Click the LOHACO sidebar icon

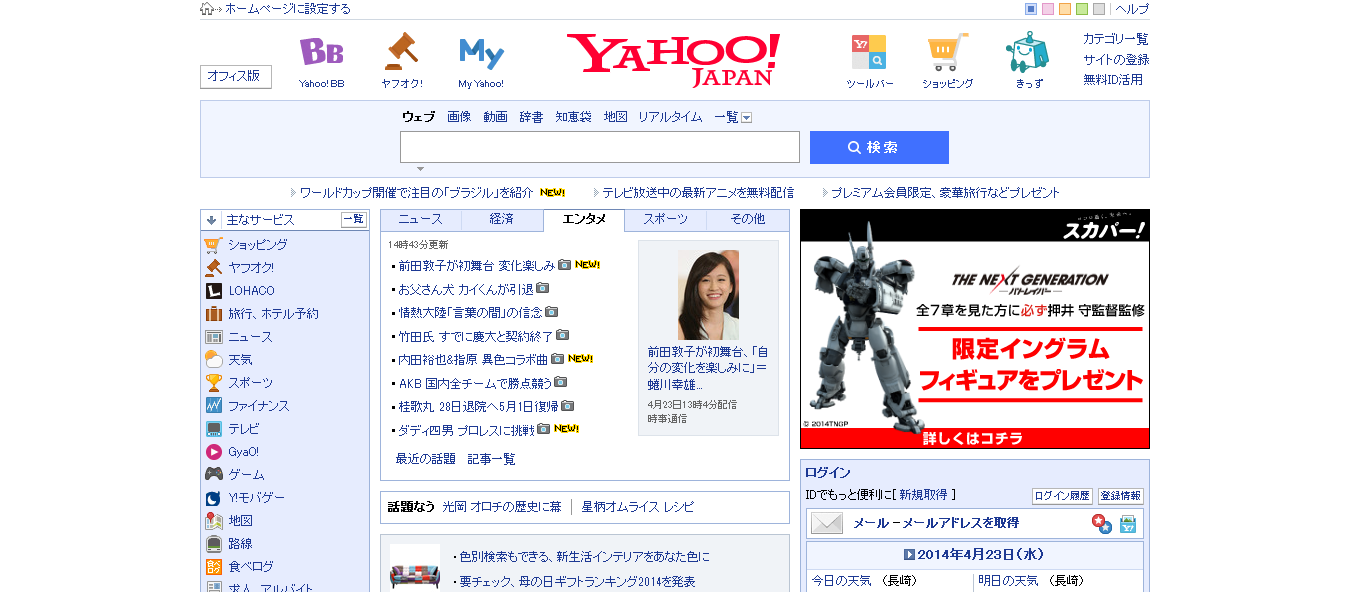coord(213,291)
